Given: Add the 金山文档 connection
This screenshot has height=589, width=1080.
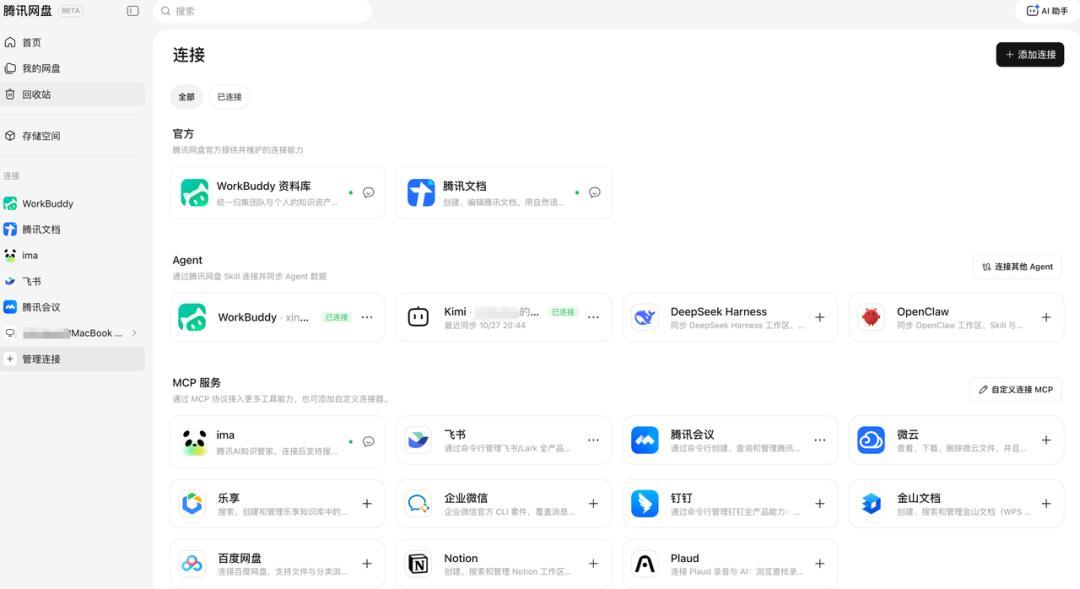Looking at the screenshot, I should [x=1046, y=504].
